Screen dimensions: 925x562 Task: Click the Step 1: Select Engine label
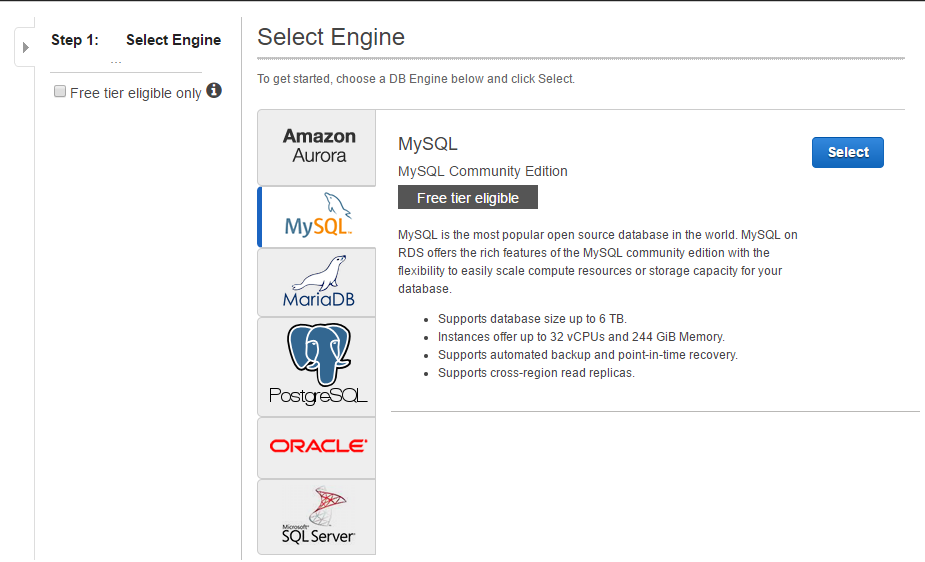(x=136, y=40)
